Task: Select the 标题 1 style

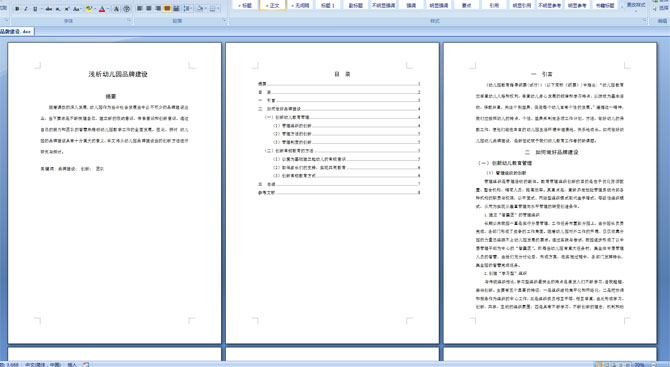Action: [x=328, y=6]
